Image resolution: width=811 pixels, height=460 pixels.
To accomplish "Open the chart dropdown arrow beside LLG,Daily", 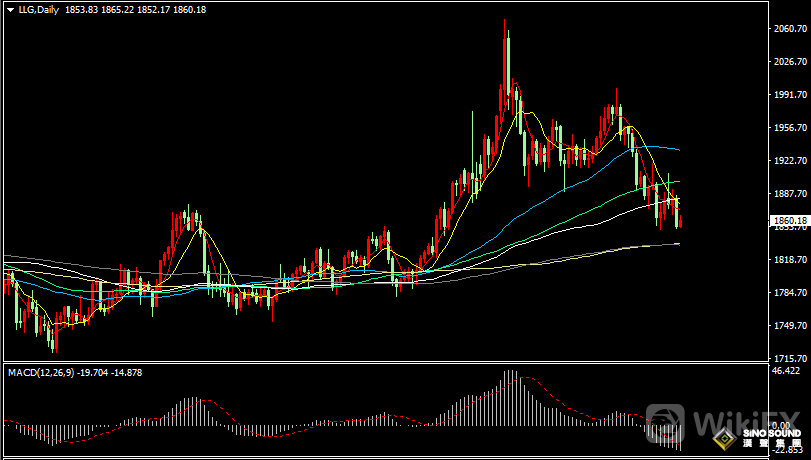I will click(x=10, y=10).
